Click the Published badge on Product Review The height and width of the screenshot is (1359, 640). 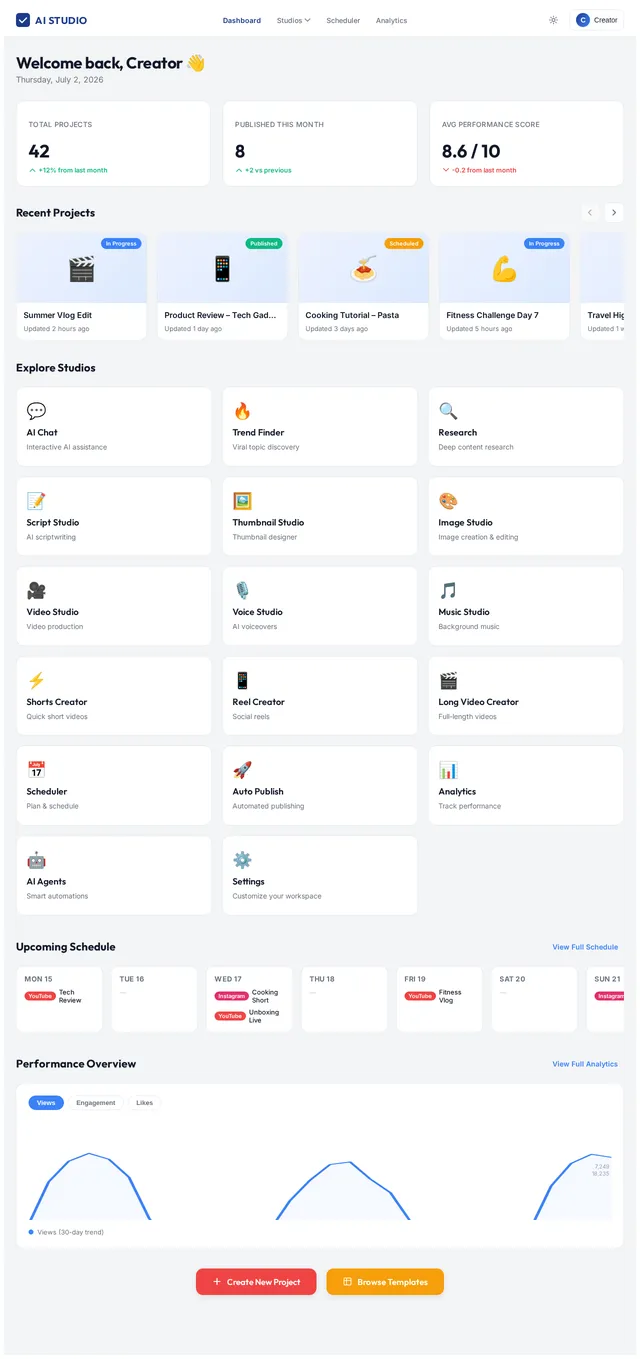264,243
